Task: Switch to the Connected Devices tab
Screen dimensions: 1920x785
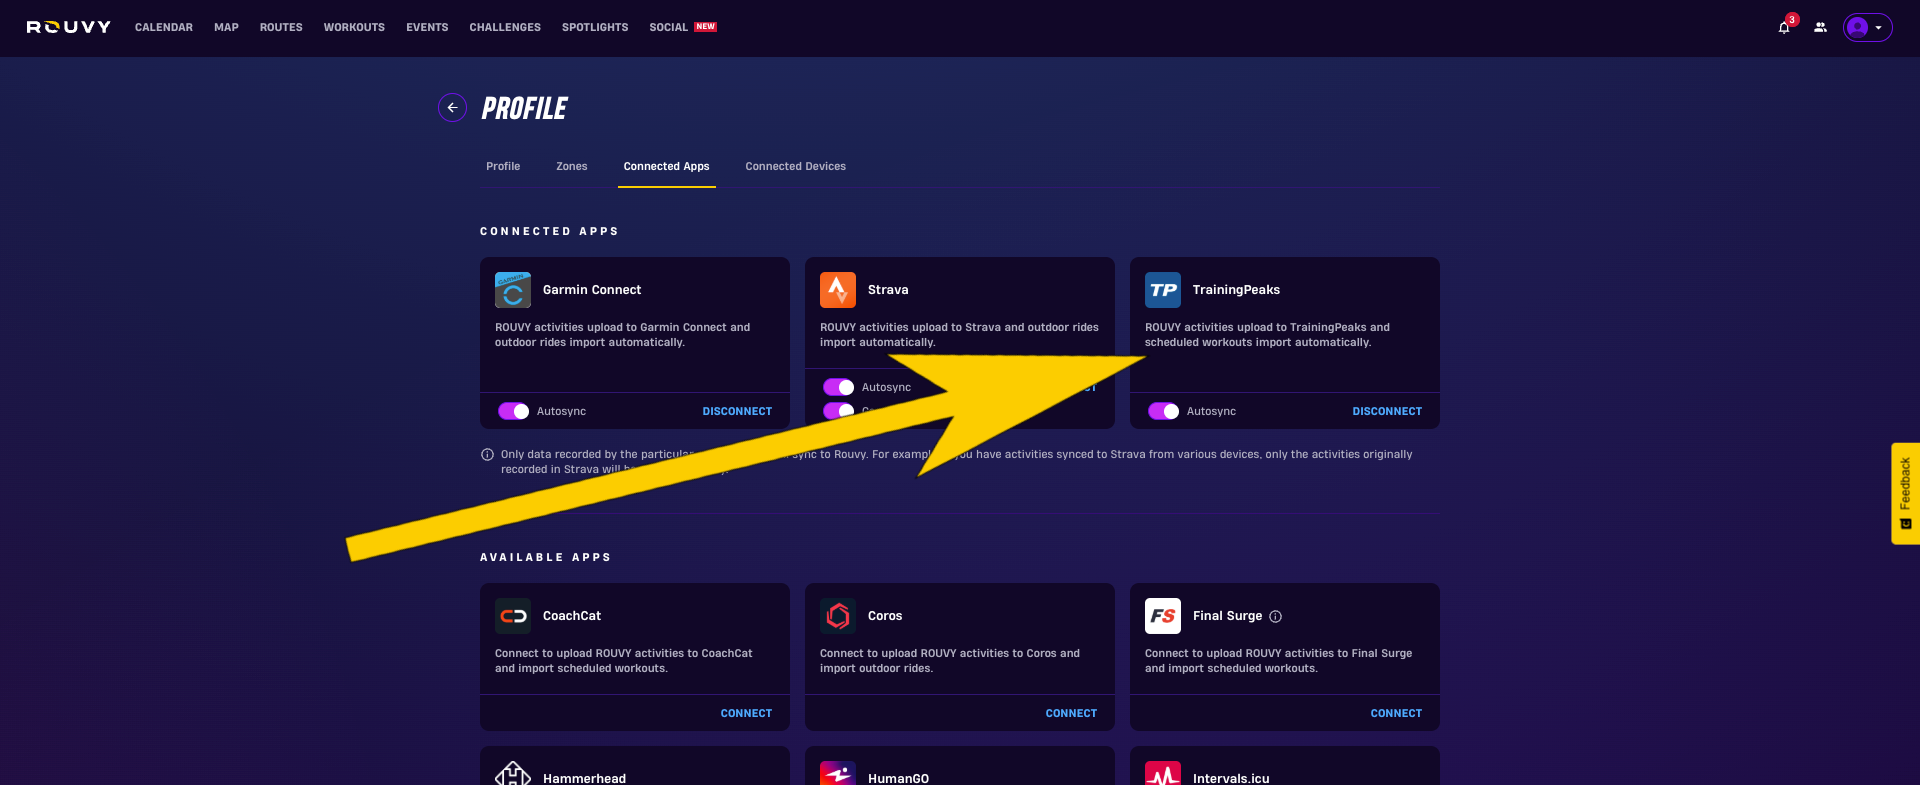Action: [x=795, y=166]
